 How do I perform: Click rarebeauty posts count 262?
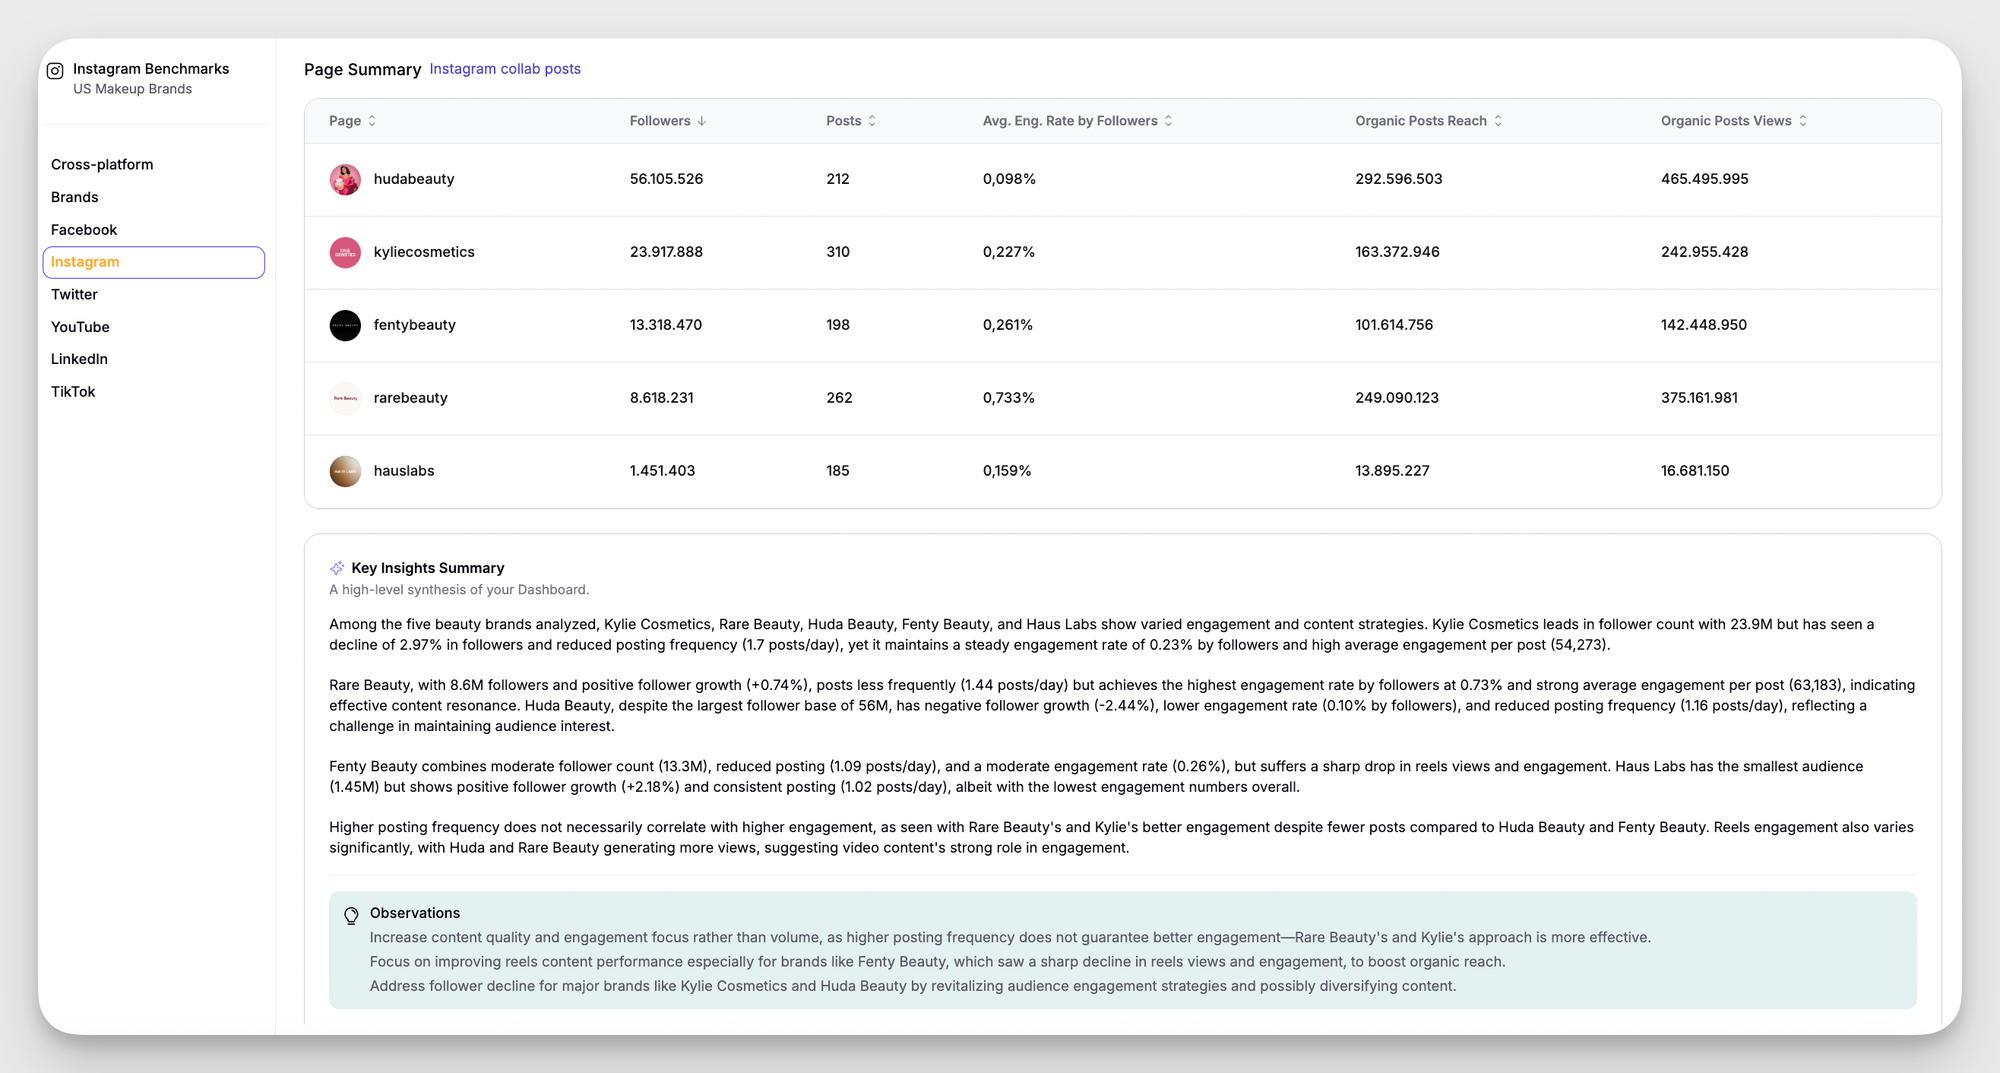pyautogui.click(x=839, y=398)
